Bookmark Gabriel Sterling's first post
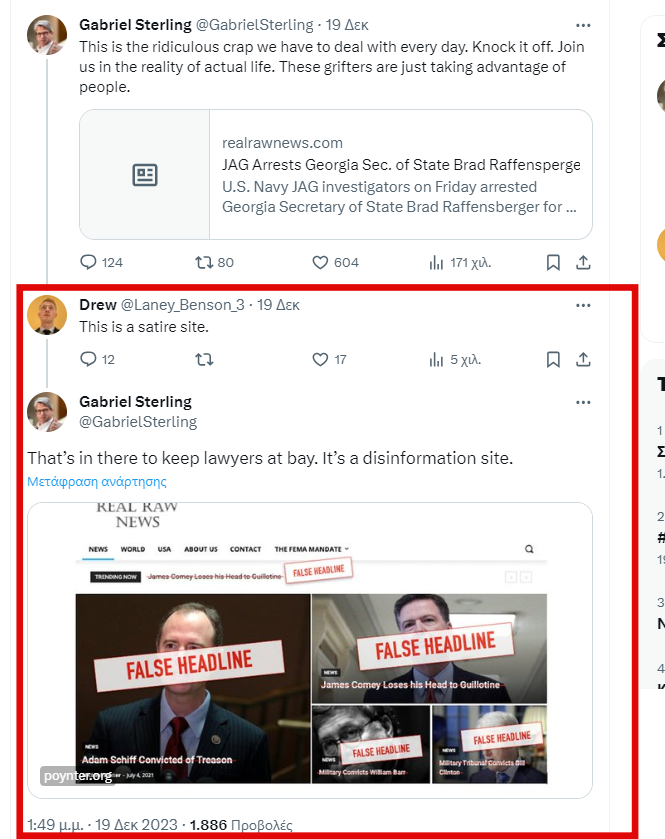665x839 pixels. point(553,262)
